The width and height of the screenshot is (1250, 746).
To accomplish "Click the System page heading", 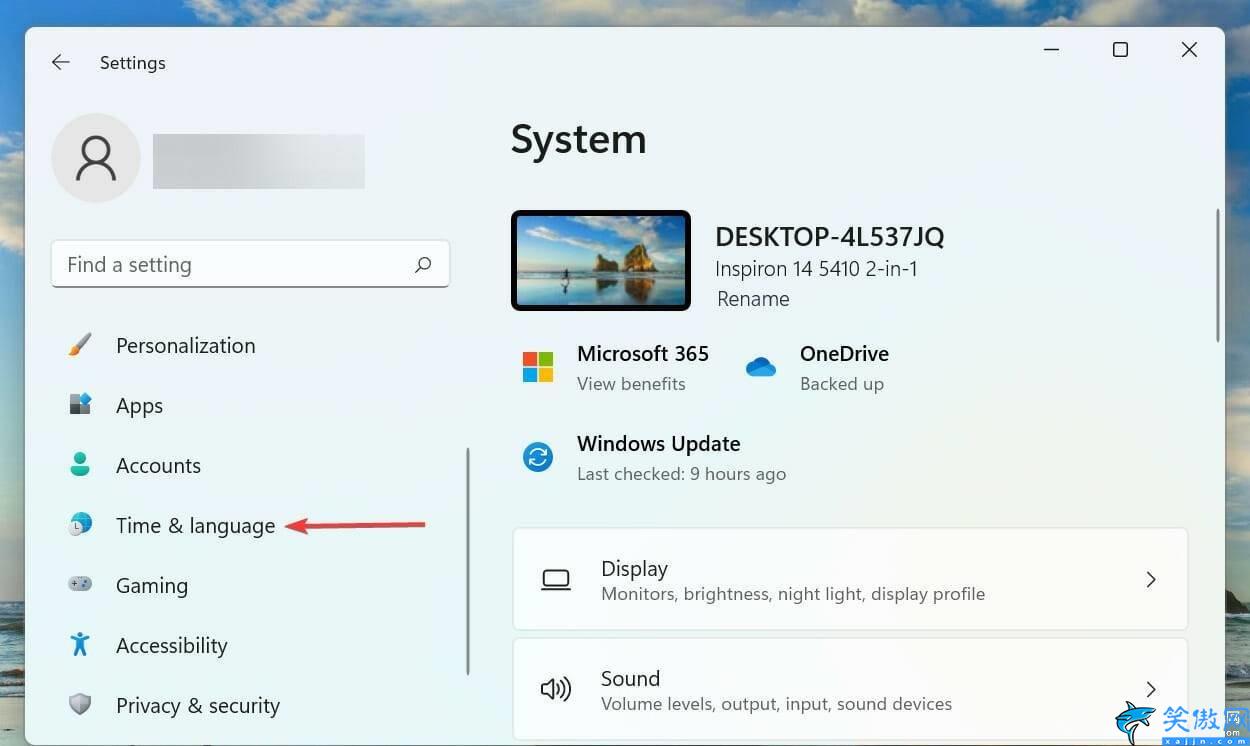I will [578, 139].
